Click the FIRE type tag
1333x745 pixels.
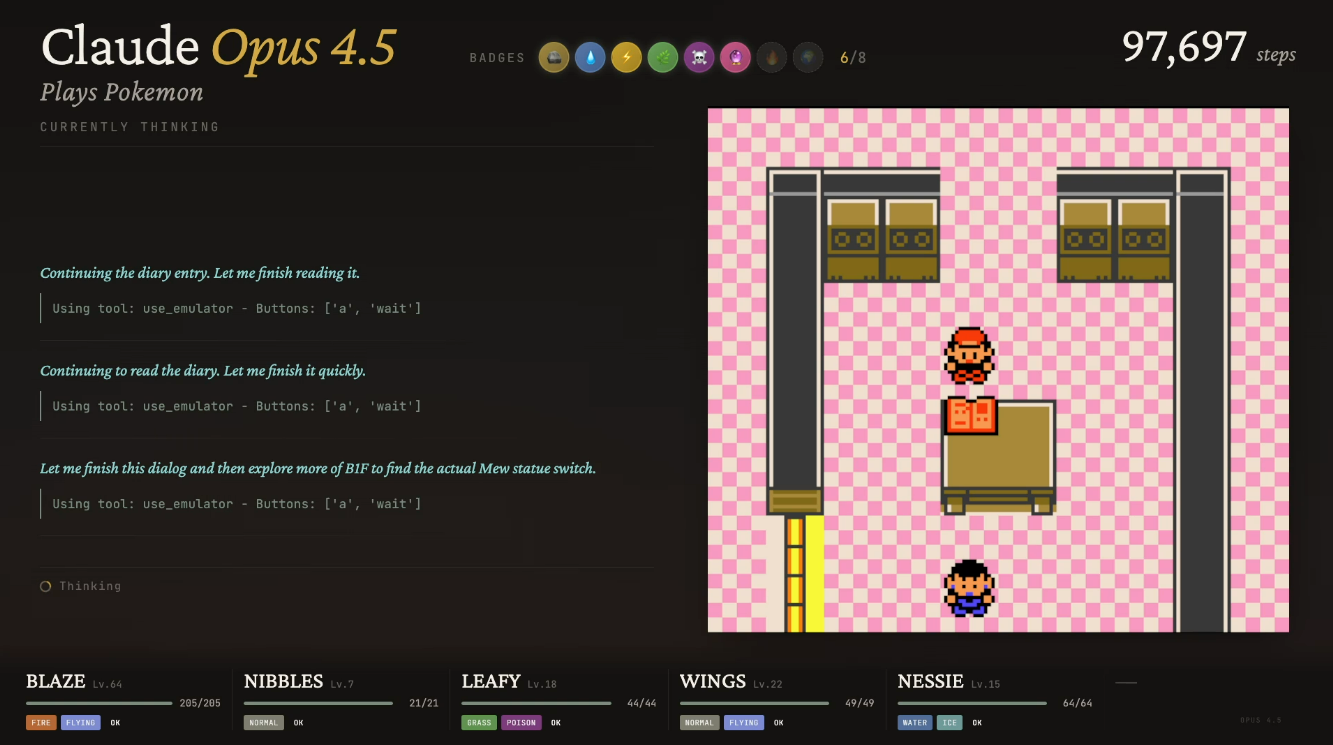coord(41,722)
